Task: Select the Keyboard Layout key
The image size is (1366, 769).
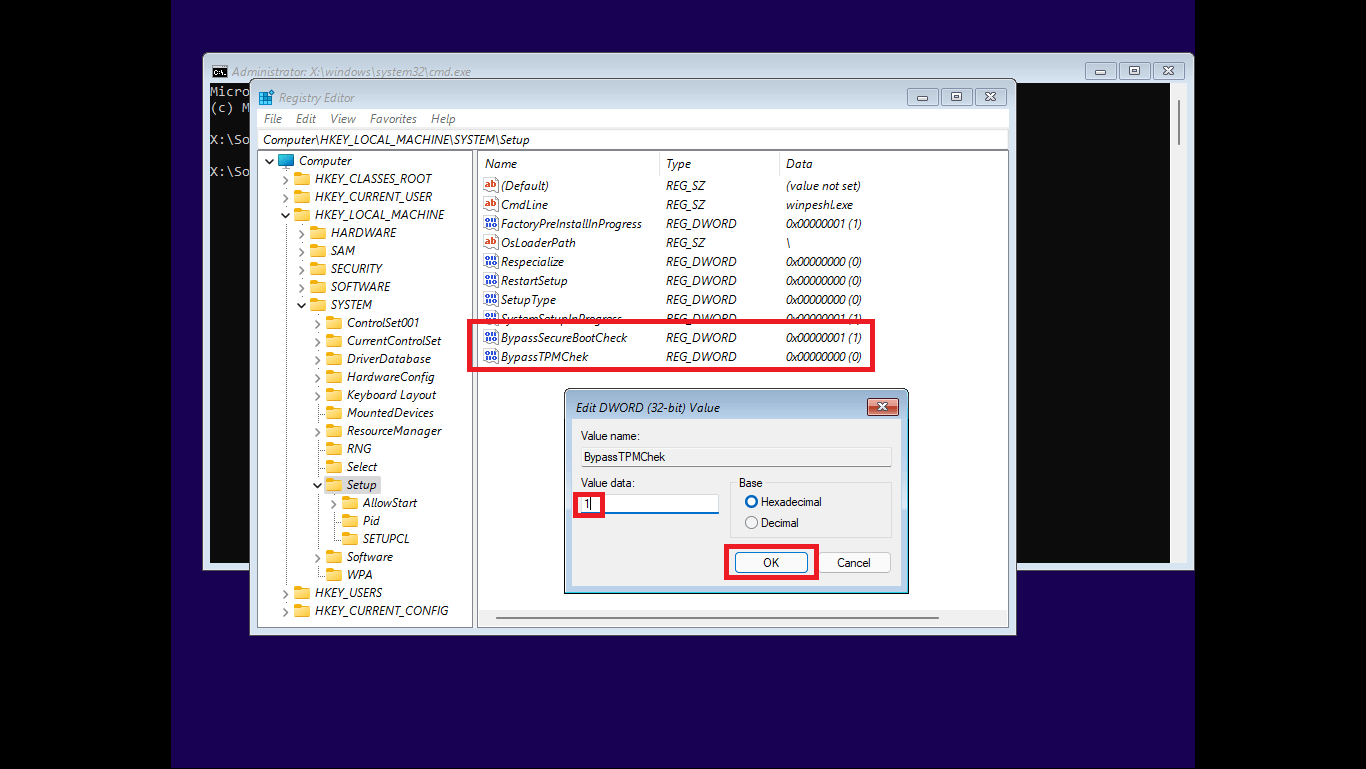Action: click(391, 395)
